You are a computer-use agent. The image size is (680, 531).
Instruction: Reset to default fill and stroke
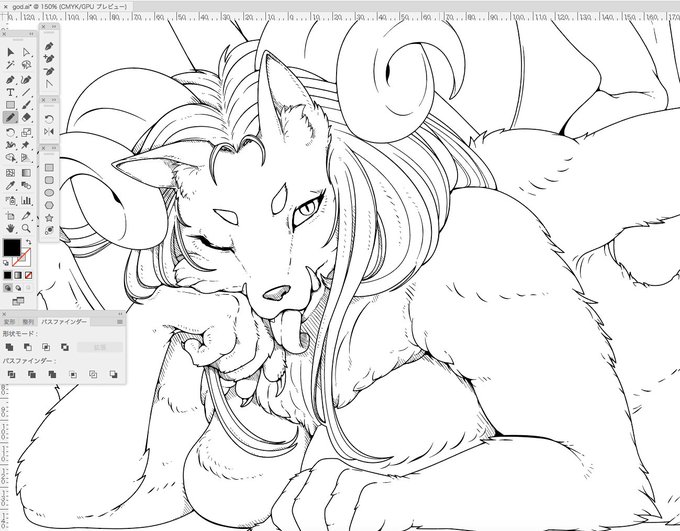pyautogui.click(x=6, y=263)
